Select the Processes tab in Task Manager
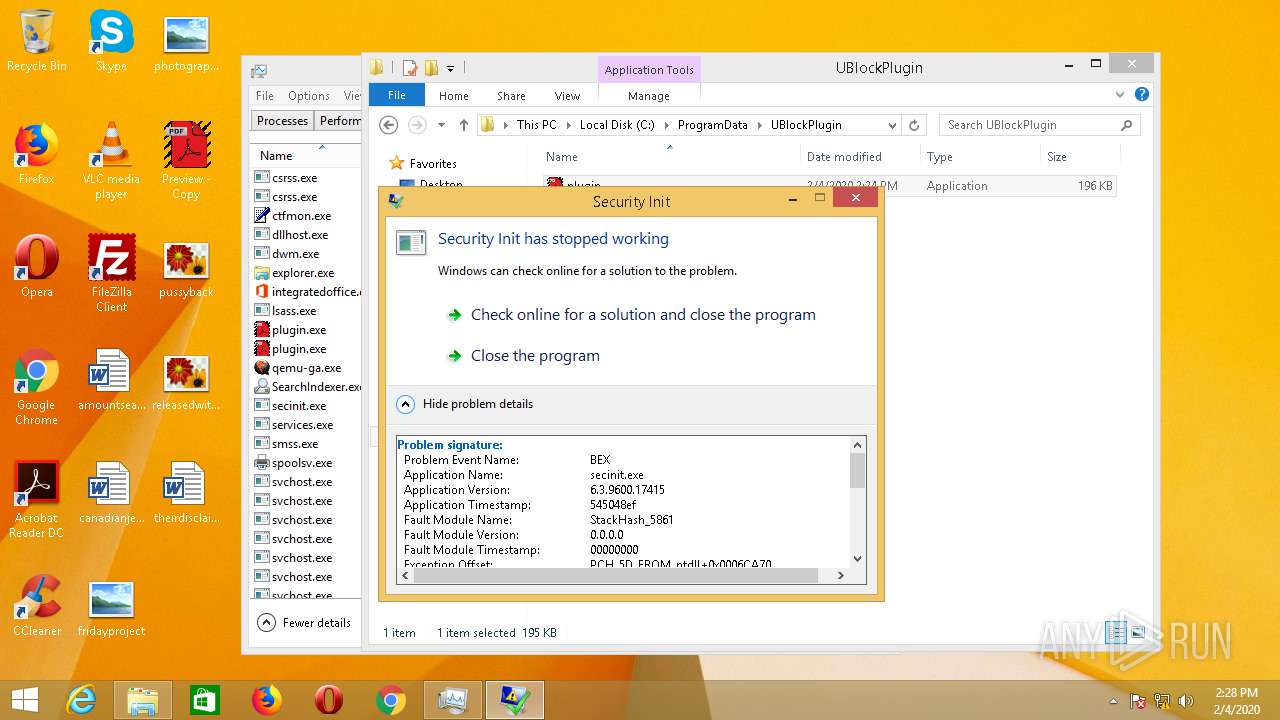 pos(282,121)
